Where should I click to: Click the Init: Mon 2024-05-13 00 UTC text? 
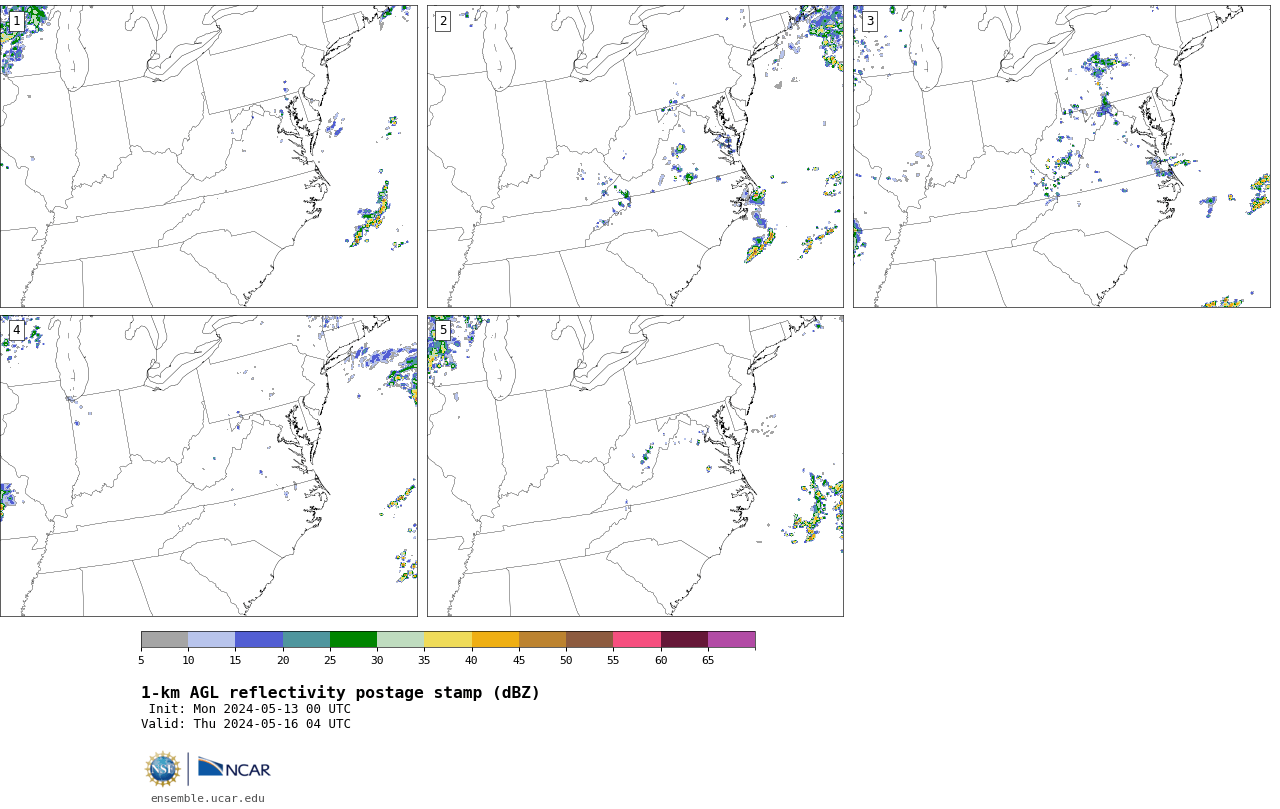(x=250, y=709)
